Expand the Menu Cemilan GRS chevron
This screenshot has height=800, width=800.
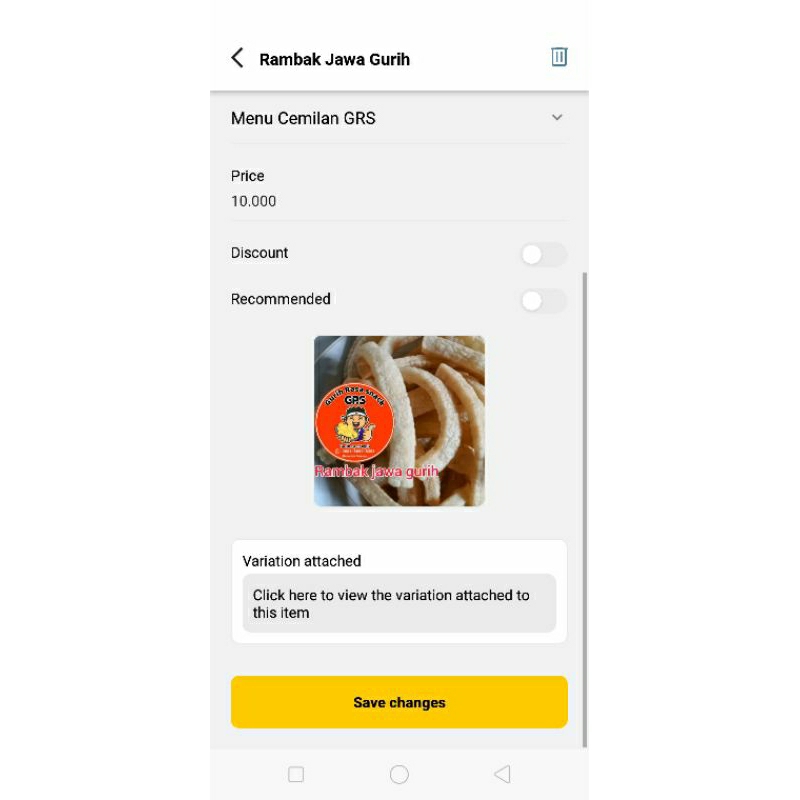(557, 117)
